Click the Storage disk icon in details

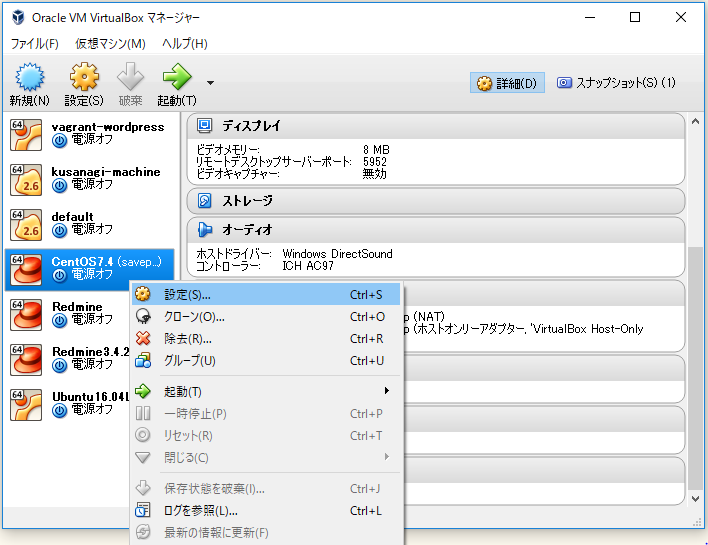tap(205, 200)
